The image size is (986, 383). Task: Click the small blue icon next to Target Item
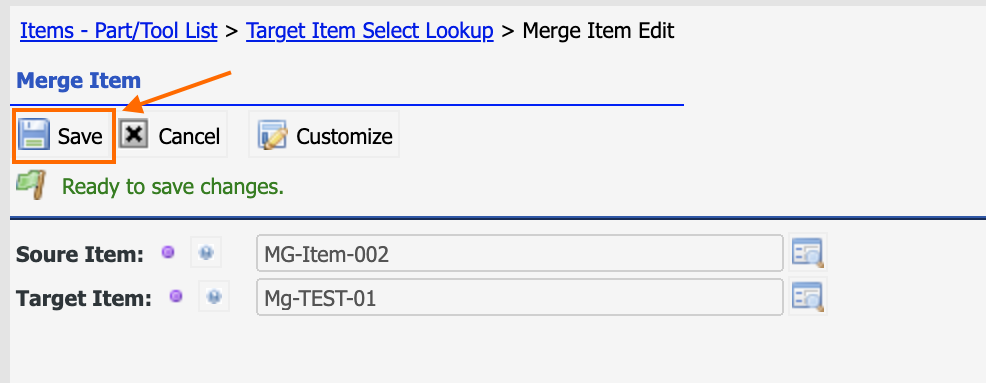click(x=214, y=296)
